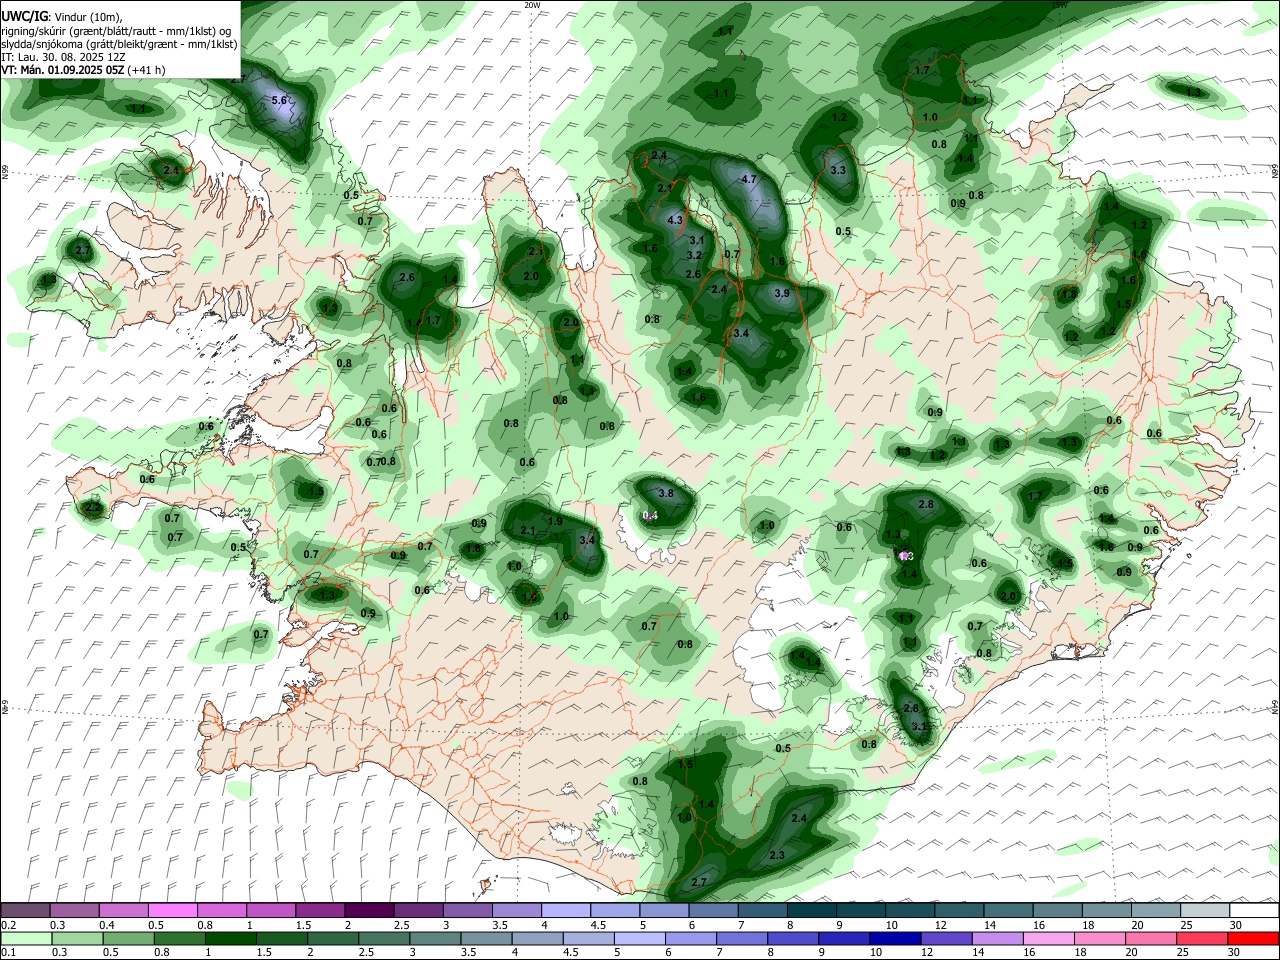Click the 4.3 precipitation value on the map
Viewport: 1280px width, 960px height.
[675, 220]
